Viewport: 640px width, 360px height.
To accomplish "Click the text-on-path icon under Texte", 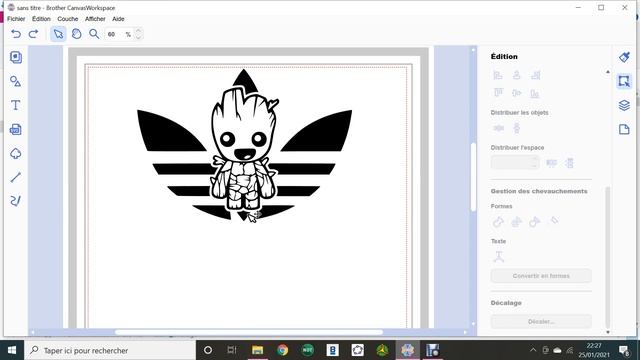I will click(x=498, y=257).
